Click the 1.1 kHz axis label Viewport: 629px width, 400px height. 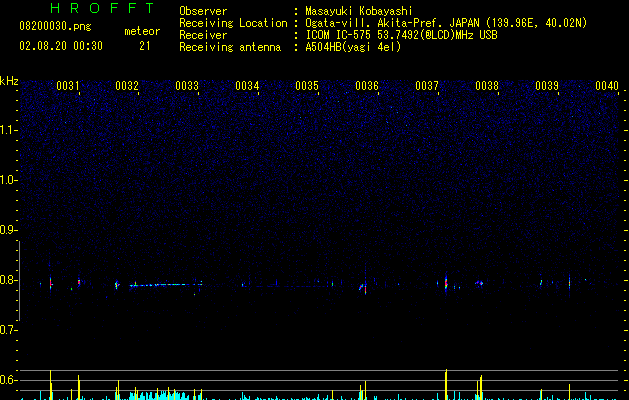click(8, 130)
